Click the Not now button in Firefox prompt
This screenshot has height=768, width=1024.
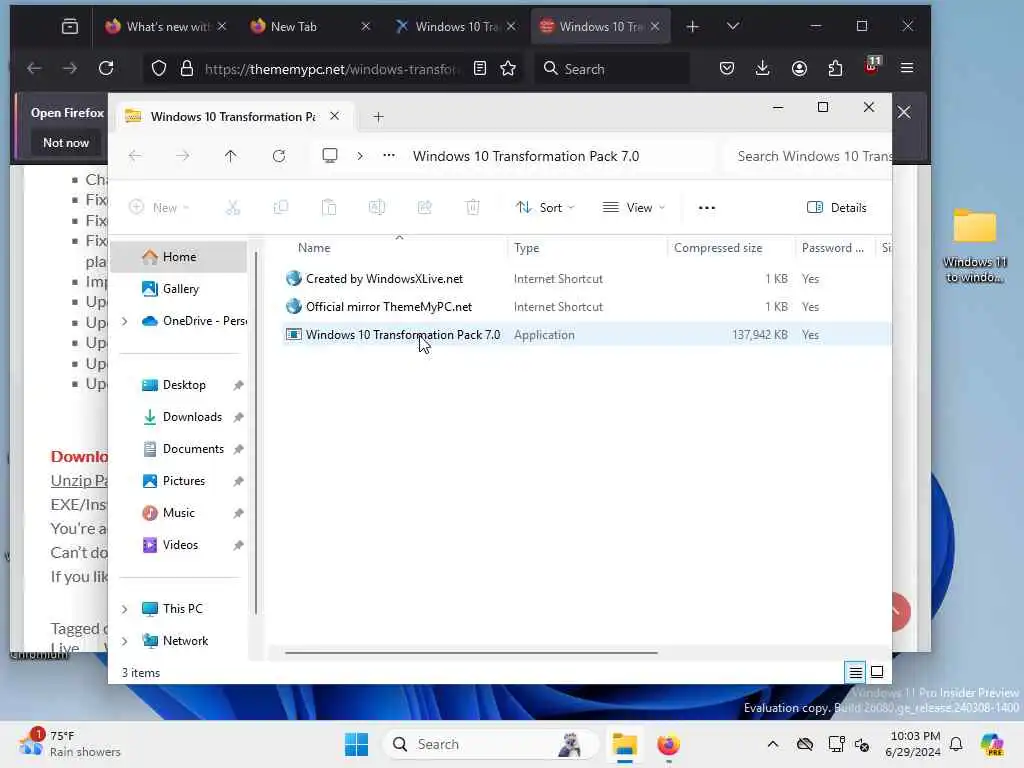66,142
